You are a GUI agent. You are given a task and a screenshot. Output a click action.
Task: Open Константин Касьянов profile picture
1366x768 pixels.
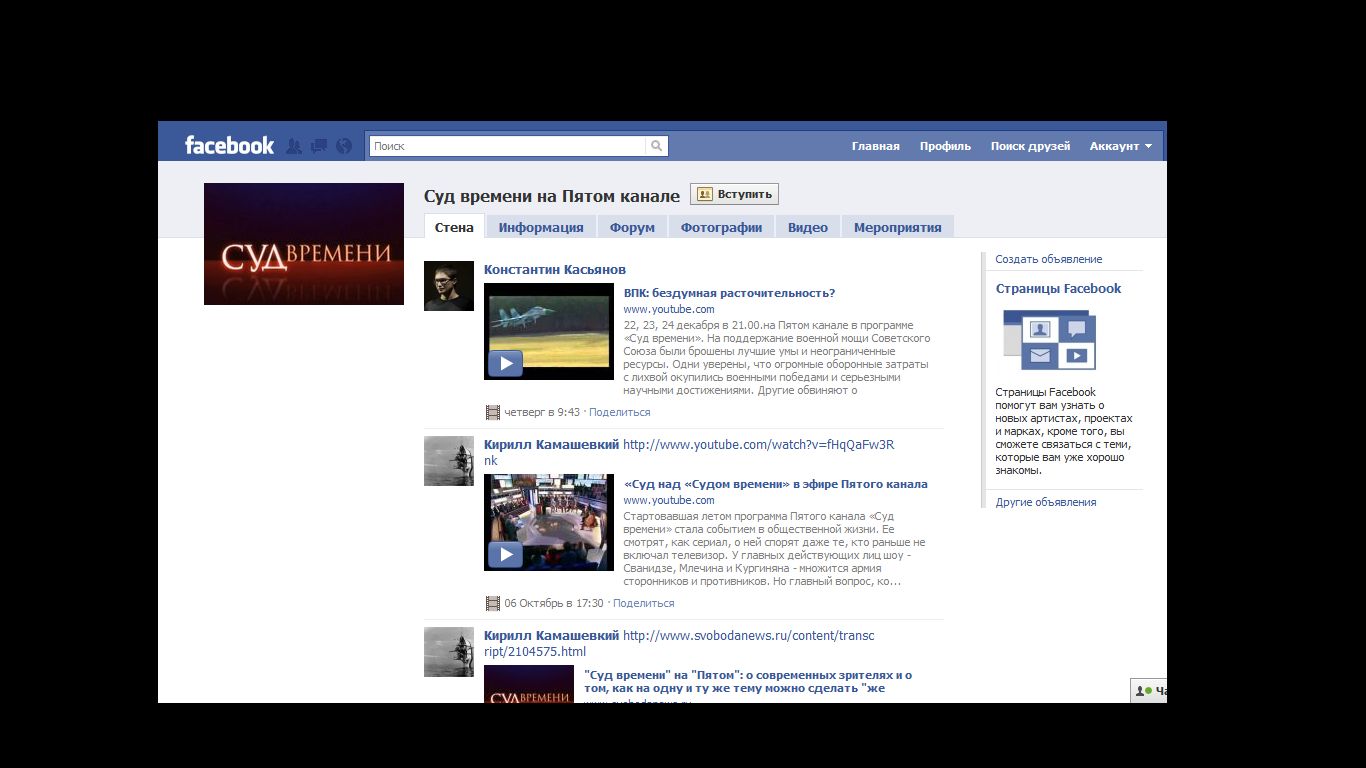(x=449, y=286)
